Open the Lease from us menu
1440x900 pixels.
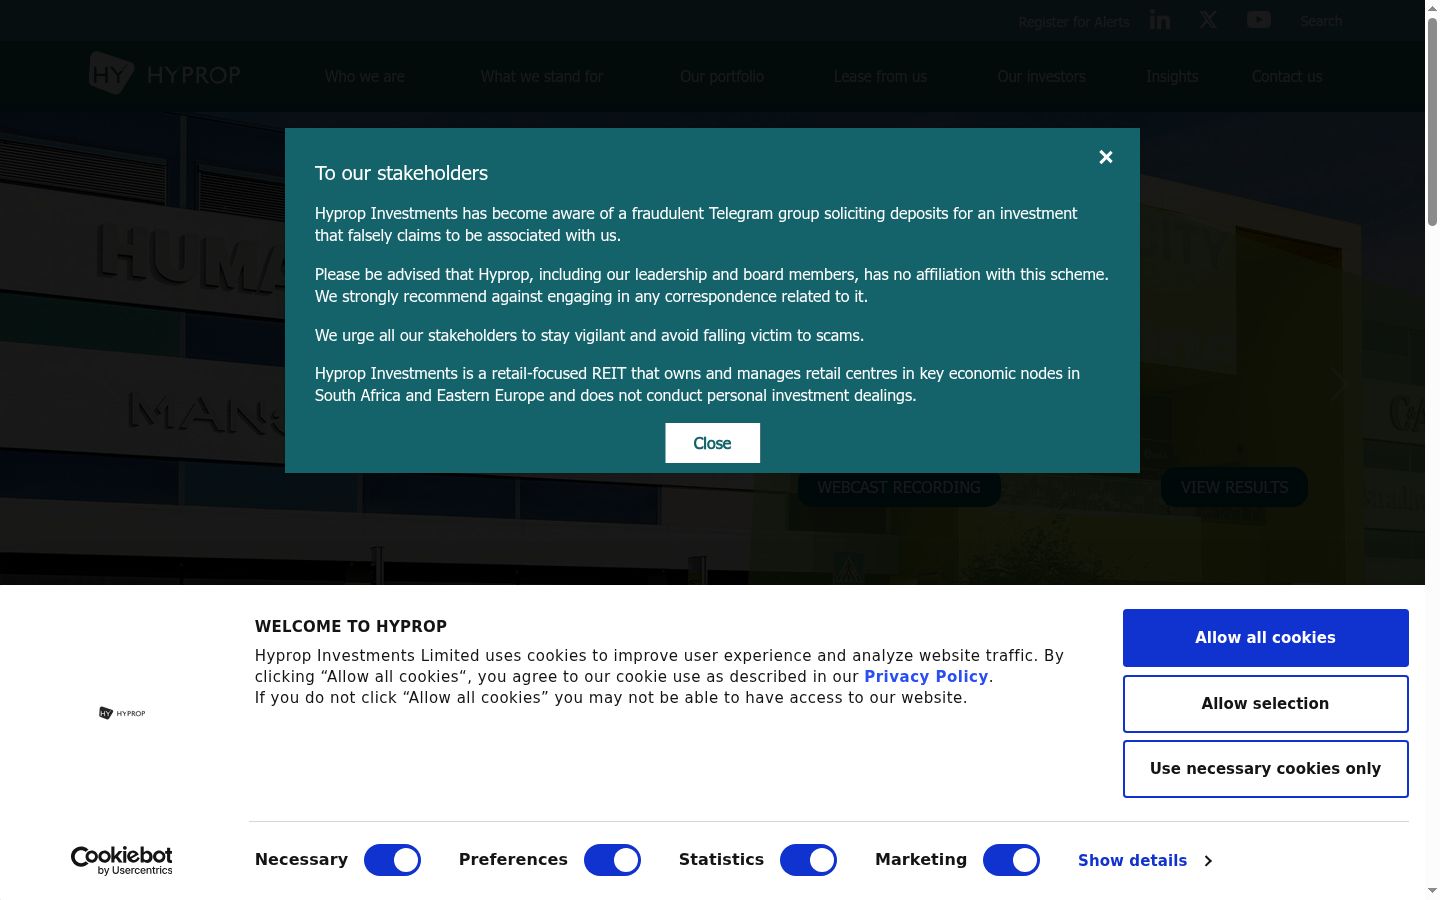[880, 77]
